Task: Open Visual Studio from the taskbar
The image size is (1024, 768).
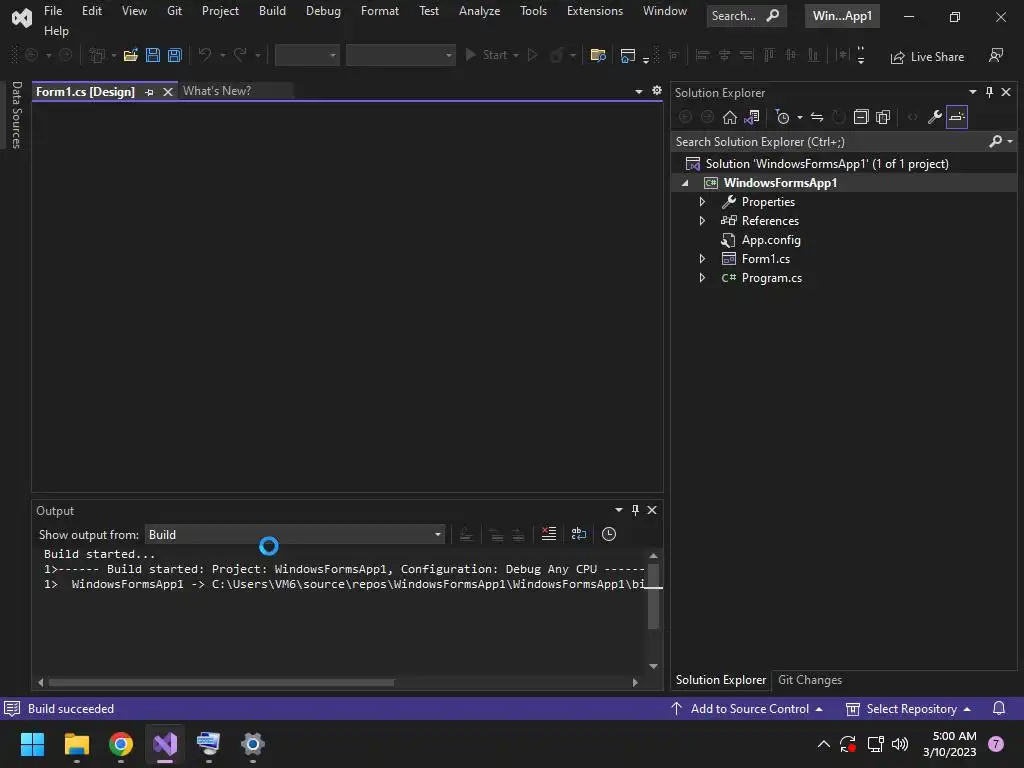Action: coord(165,744)
